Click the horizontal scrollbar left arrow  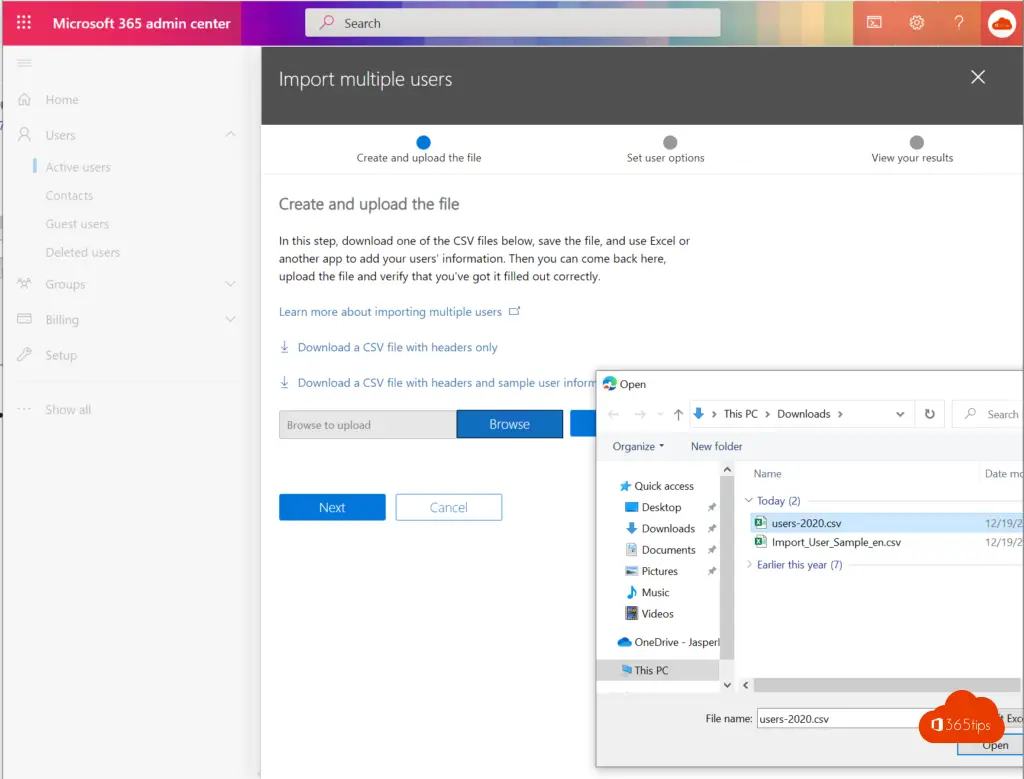pyautogui.click(x=746, y=685)
